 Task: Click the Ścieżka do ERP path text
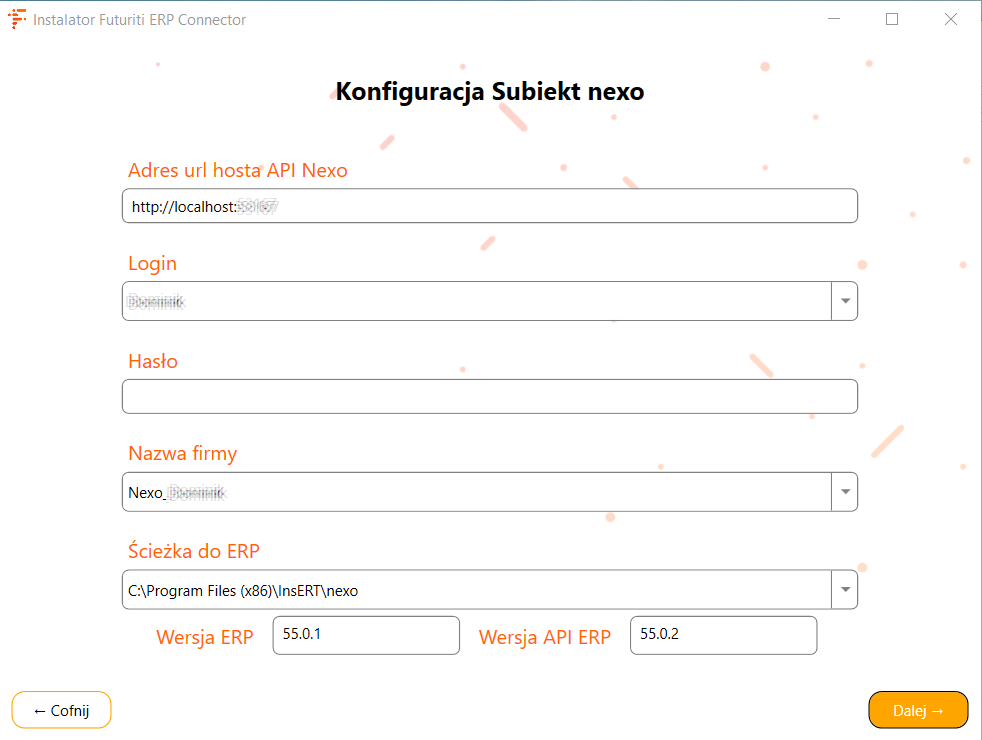[476, 590]
